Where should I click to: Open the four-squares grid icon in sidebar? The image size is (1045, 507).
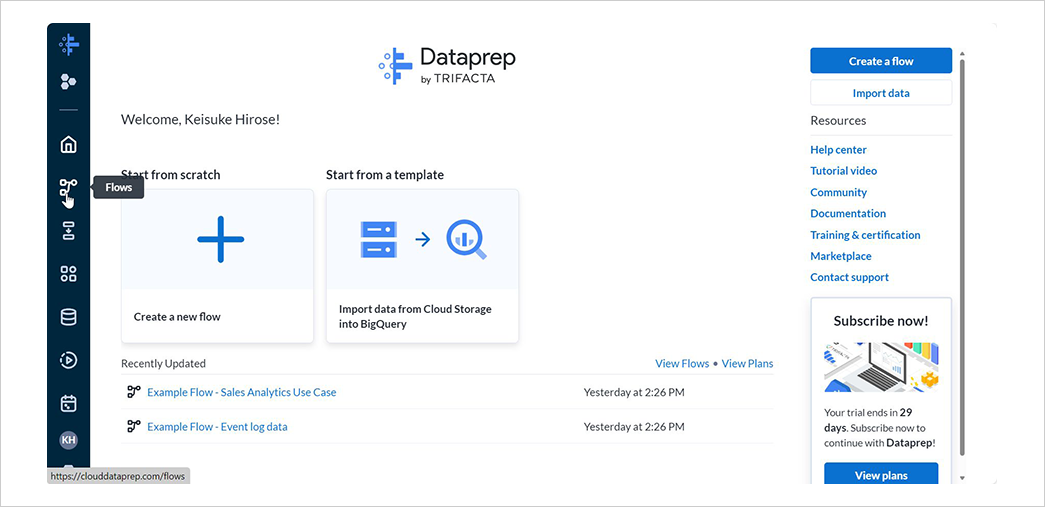coord(68,274)
